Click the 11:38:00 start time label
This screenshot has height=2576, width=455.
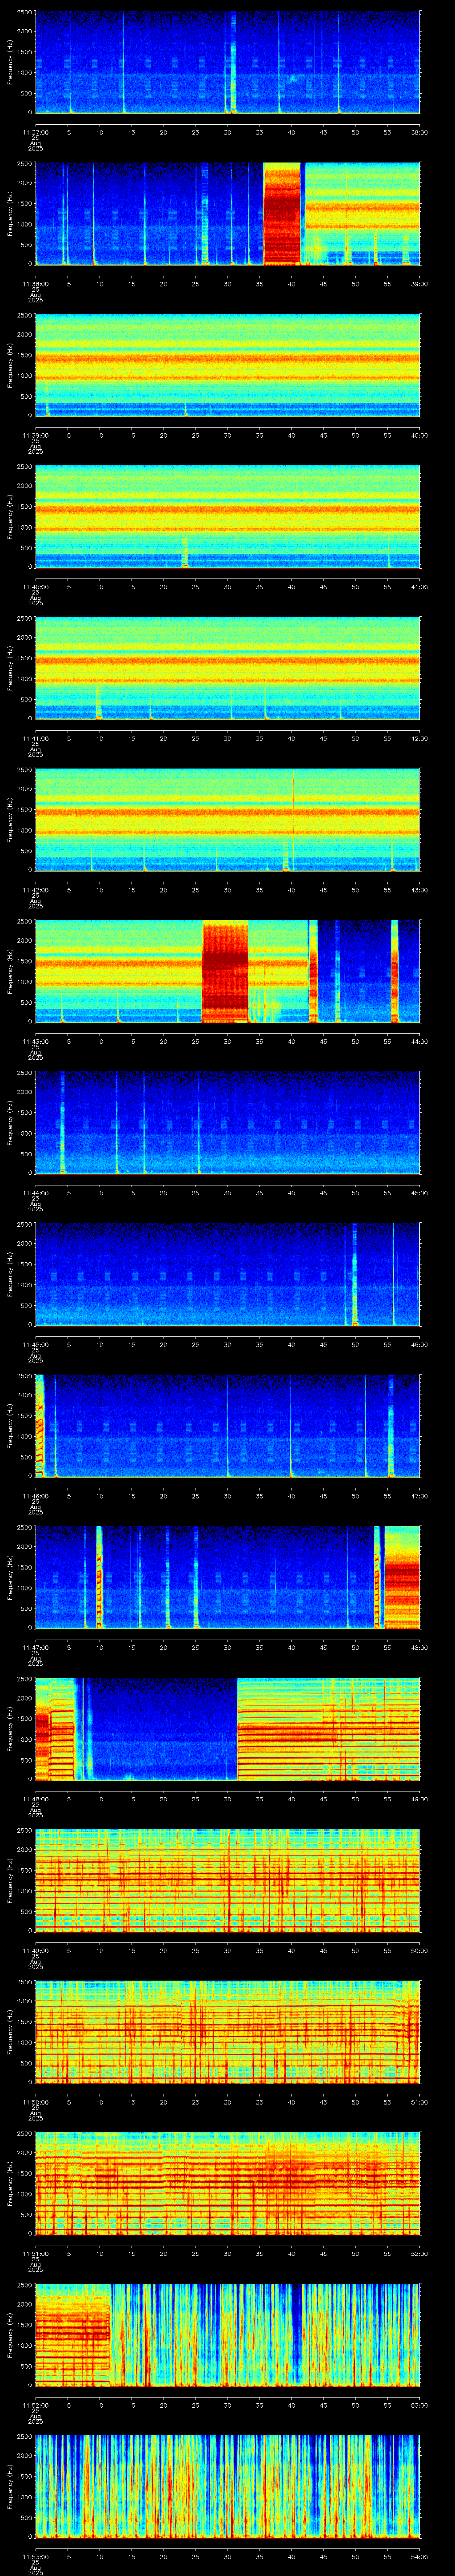(x=35, y=284)
